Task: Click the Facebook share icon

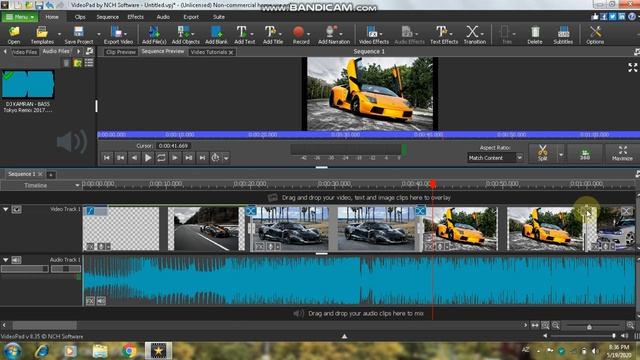Action: [x=604, y=17]
